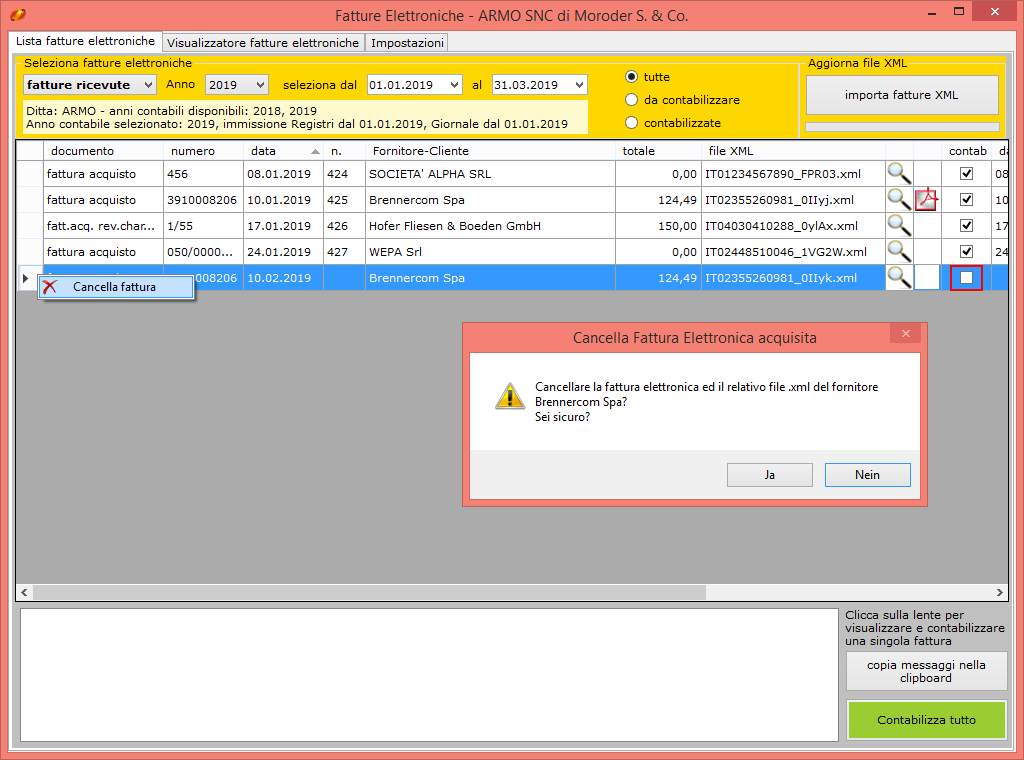This screenshot has height=760, width=1024.
Task: Click the horizontal scrollbar right arrow
Action: [999, 592]
